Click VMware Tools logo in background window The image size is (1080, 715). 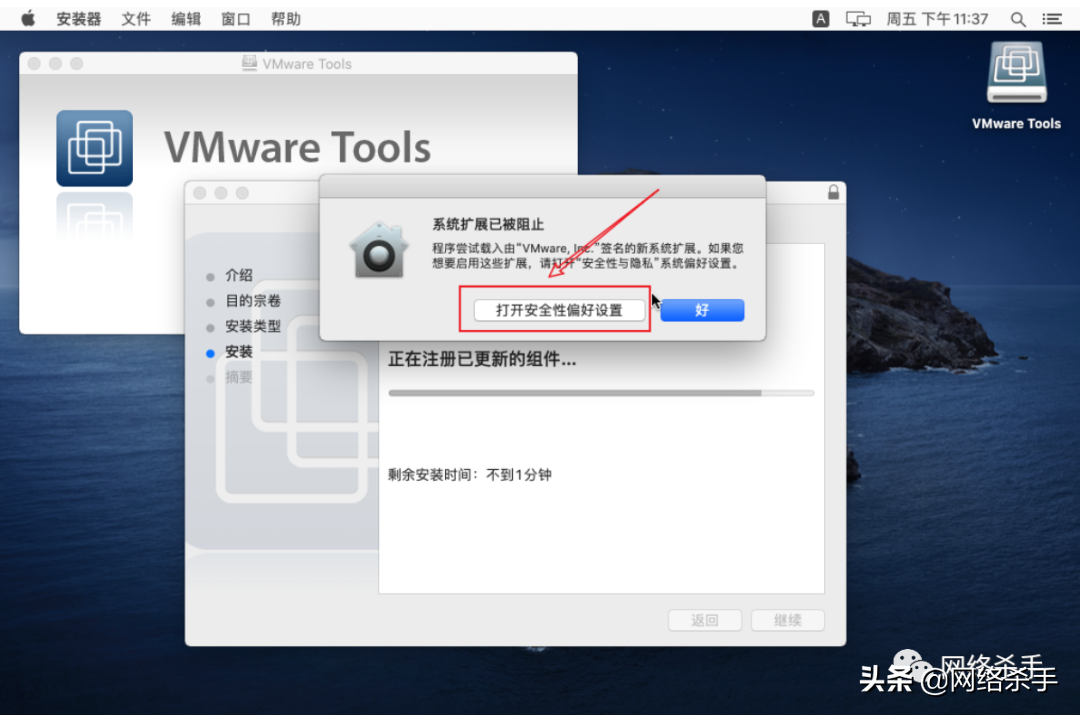pyautogui.click(x=94, y=148)
